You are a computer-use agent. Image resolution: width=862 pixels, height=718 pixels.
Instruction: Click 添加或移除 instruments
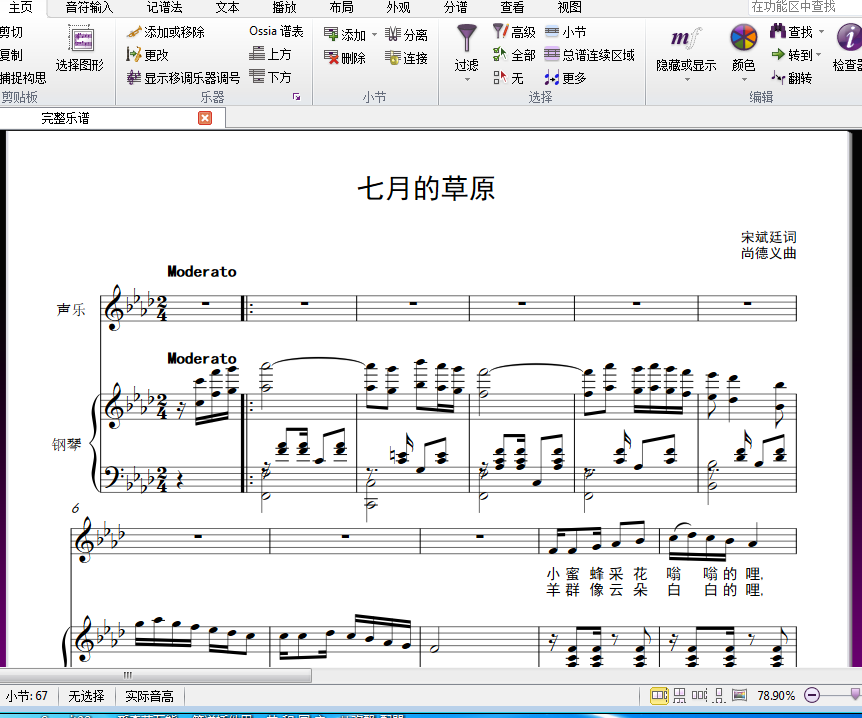[x=166, y=32]
